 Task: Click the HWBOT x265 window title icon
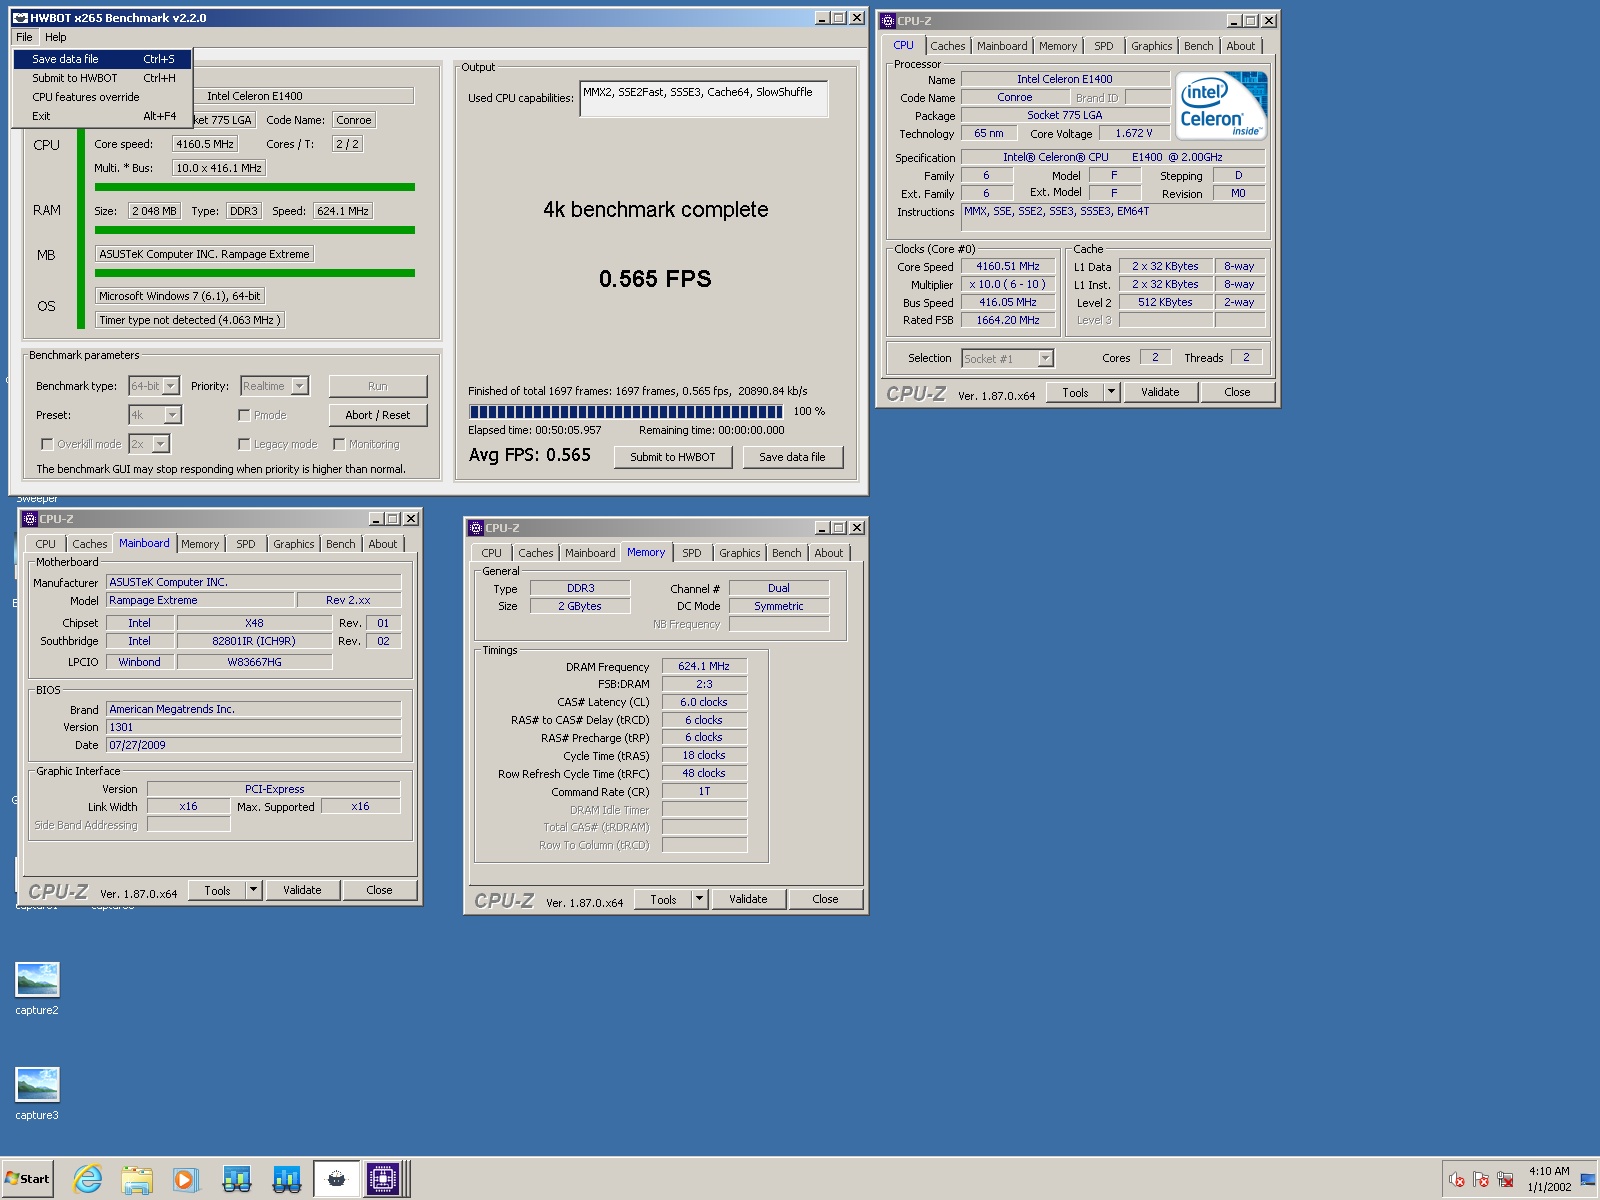pos(20,18)
